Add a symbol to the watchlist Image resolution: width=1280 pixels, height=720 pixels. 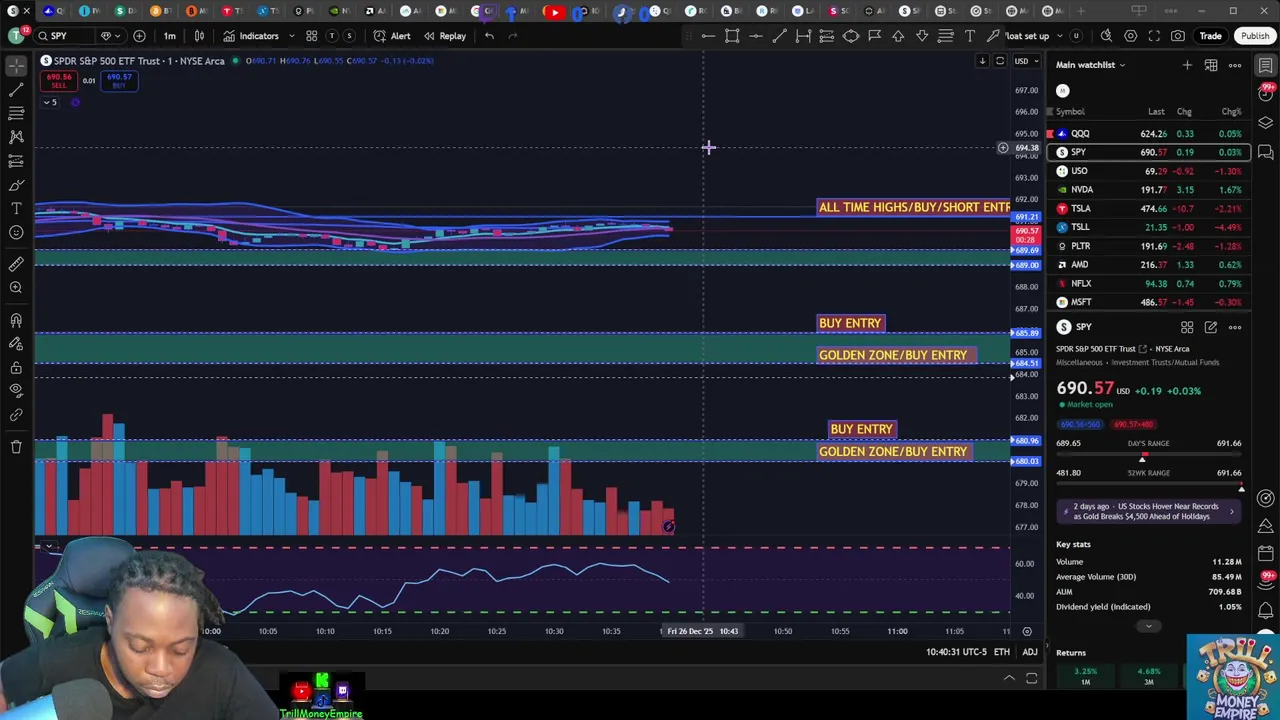click(x=1187, y=65)
